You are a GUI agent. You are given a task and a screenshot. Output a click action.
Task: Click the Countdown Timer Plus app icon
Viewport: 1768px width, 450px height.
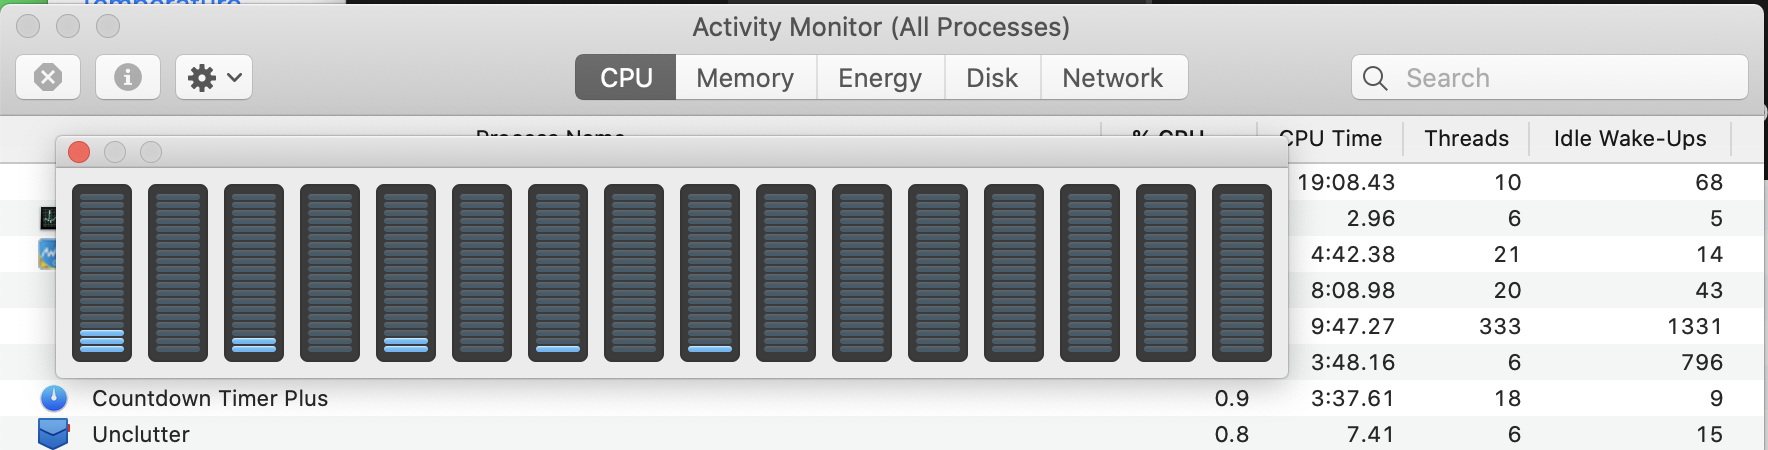coord(53,398)
